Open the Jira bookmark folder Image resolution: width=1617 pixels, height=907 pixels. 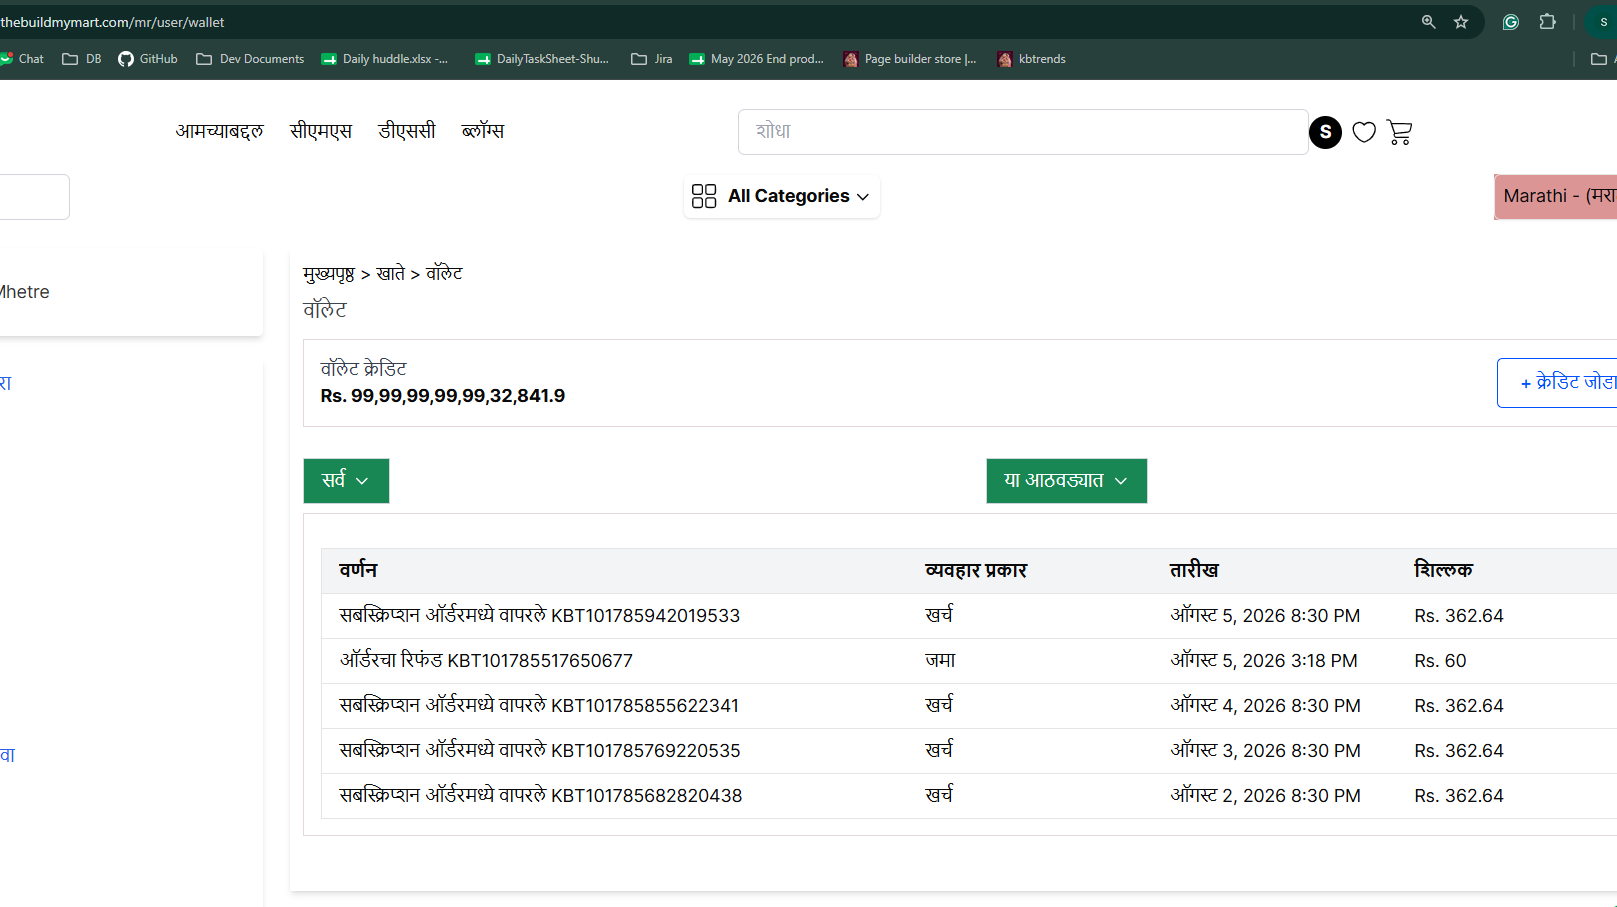point(652,59)
